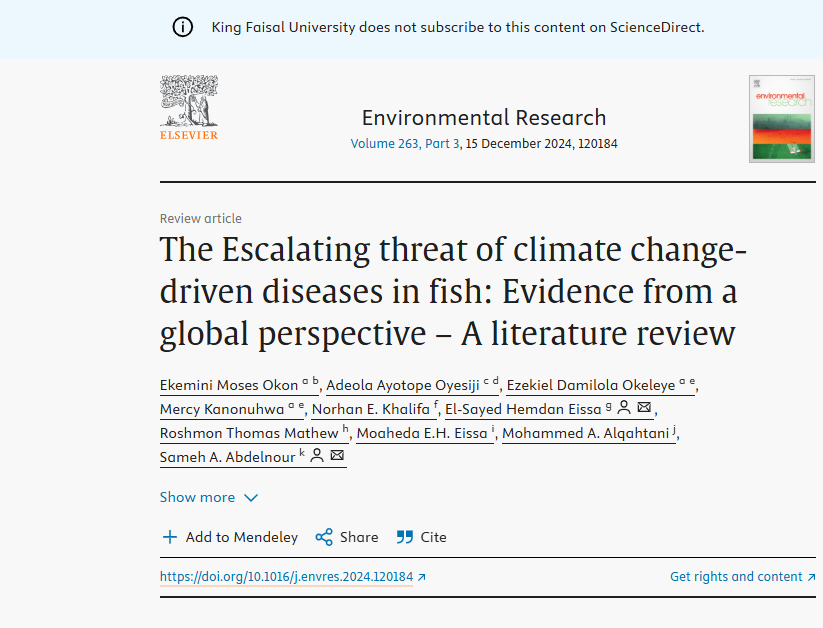Open author Norhan E. Khalifa
Viewport: 823px width, 628px height.
371,409
